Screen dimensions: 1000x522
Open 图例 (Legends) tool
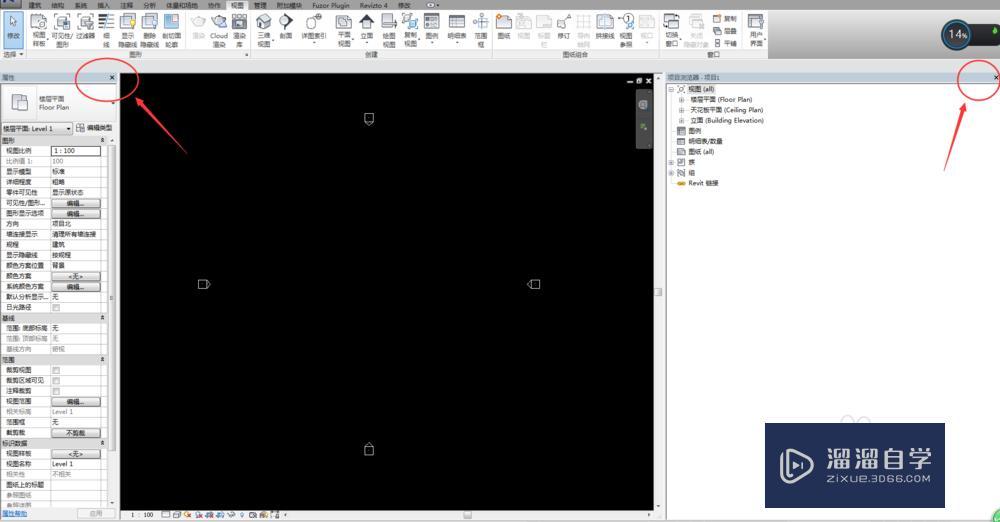(x=432, y=27)
